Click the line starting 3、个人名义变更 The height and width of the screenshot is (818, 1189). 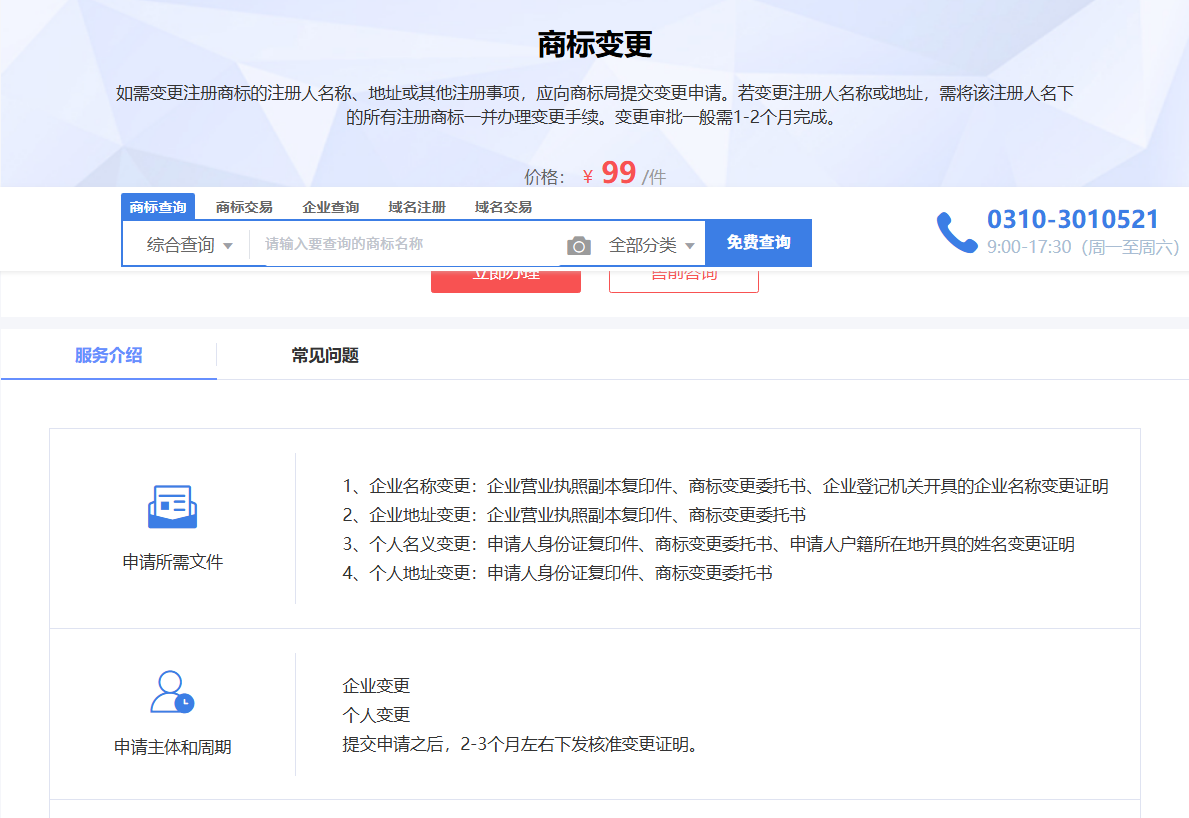[x=708, y=544]
